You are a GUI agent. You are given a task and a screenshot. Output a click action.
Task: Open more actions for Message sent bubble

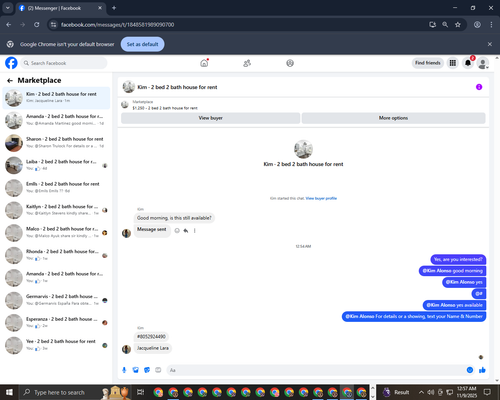(x=195, y=230)
